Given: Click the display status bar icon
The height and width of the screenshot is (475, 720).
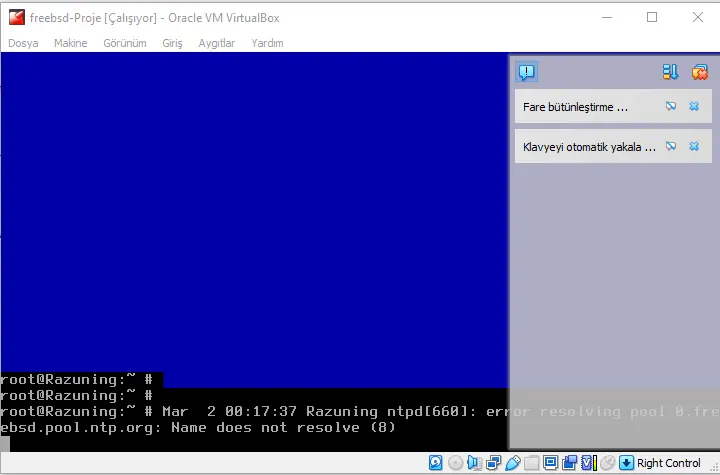Looking at the screenshot, I should pos(551,463).
